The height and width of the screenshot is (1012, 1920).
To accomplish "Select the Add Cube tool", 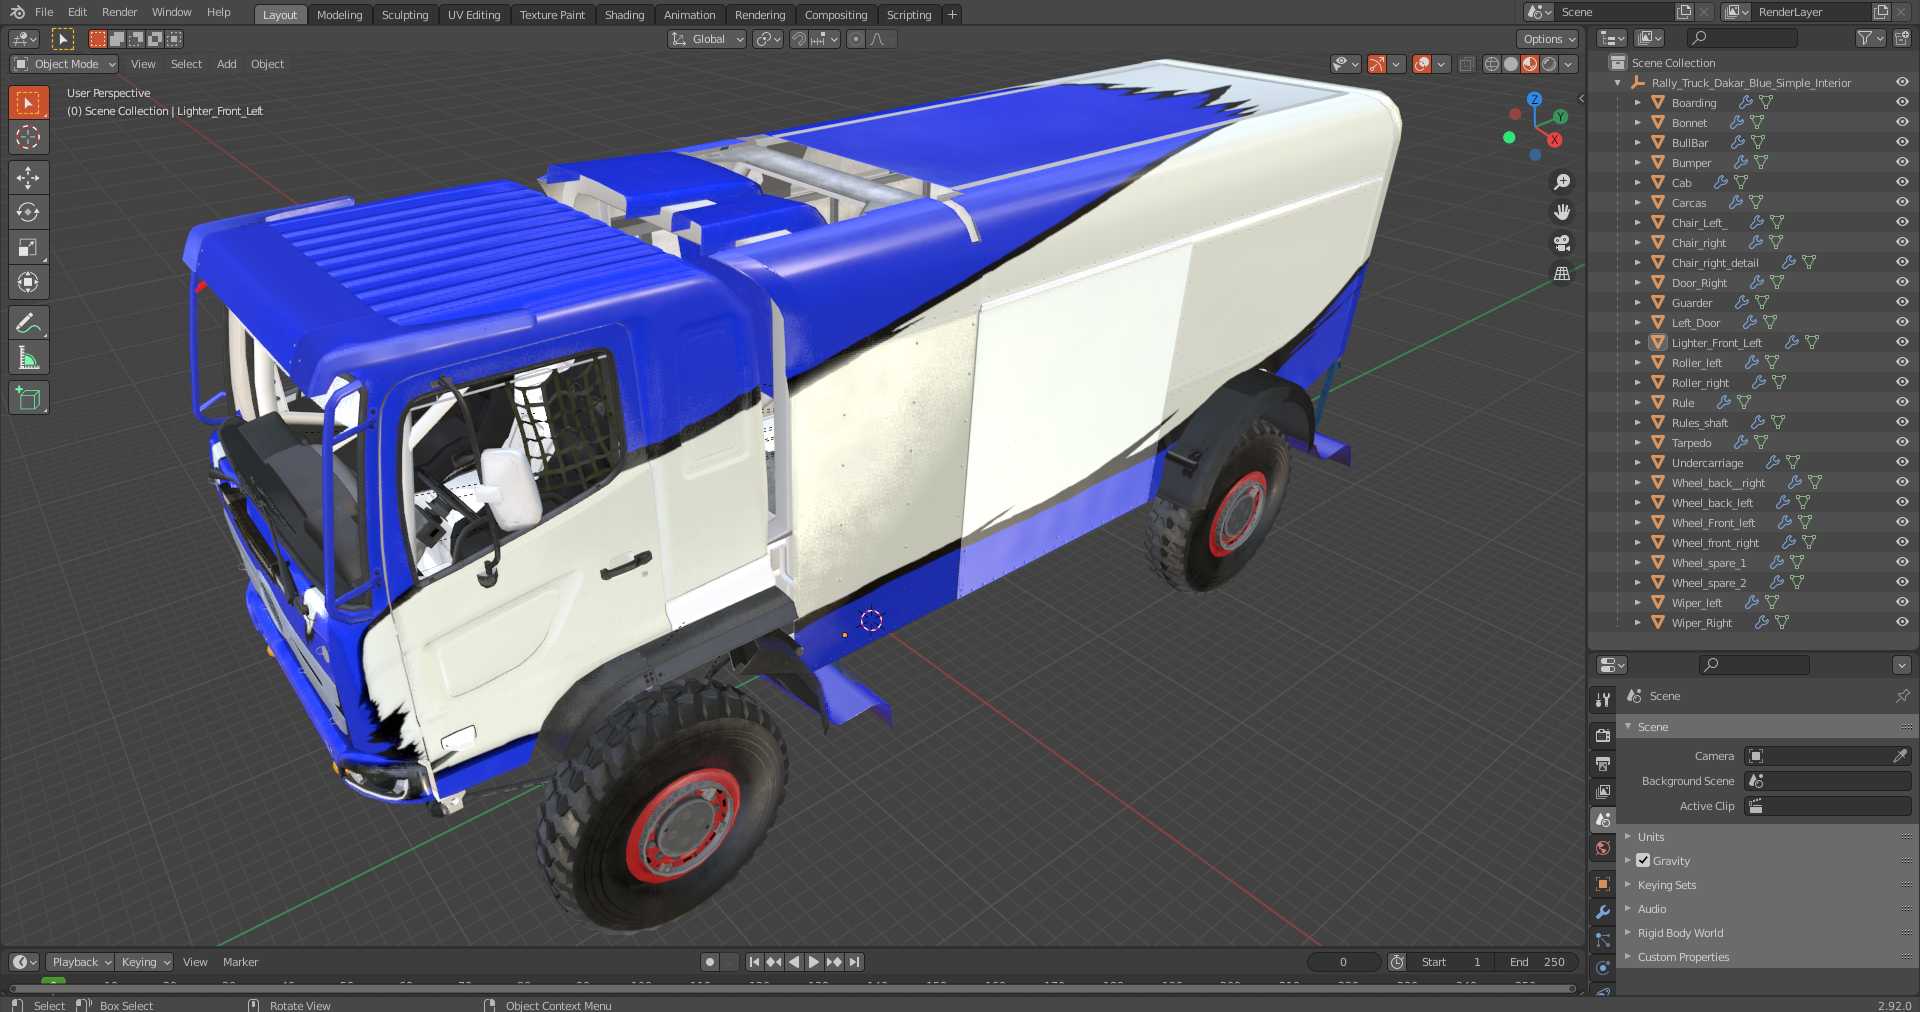I will pyautogui.click(x=28, y=398).
